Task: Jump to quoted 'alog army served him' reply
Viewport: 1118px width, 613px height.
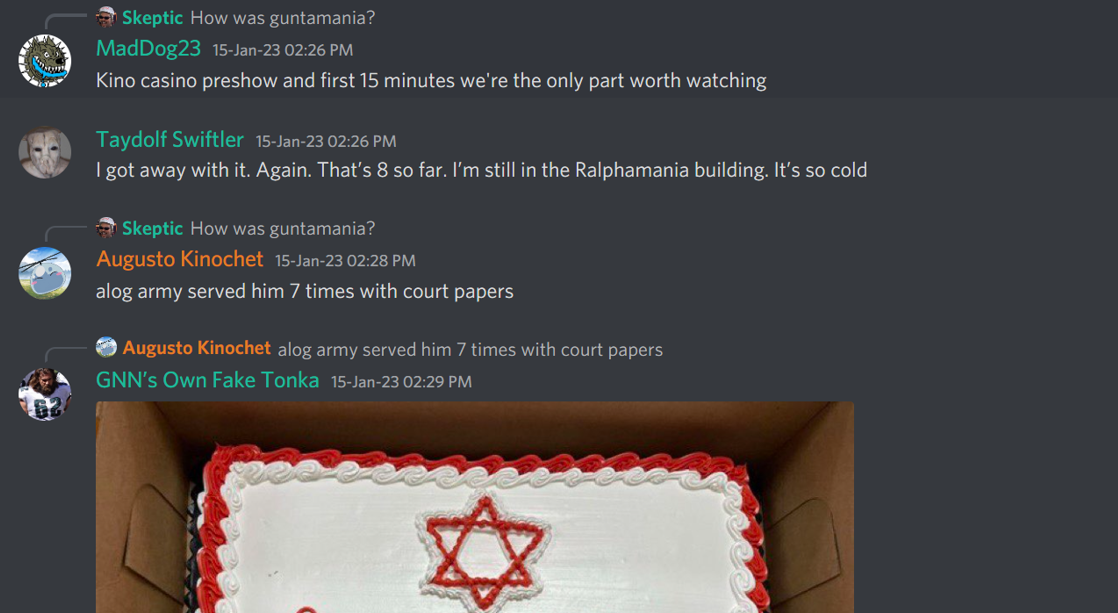Action: coord(470,349)
